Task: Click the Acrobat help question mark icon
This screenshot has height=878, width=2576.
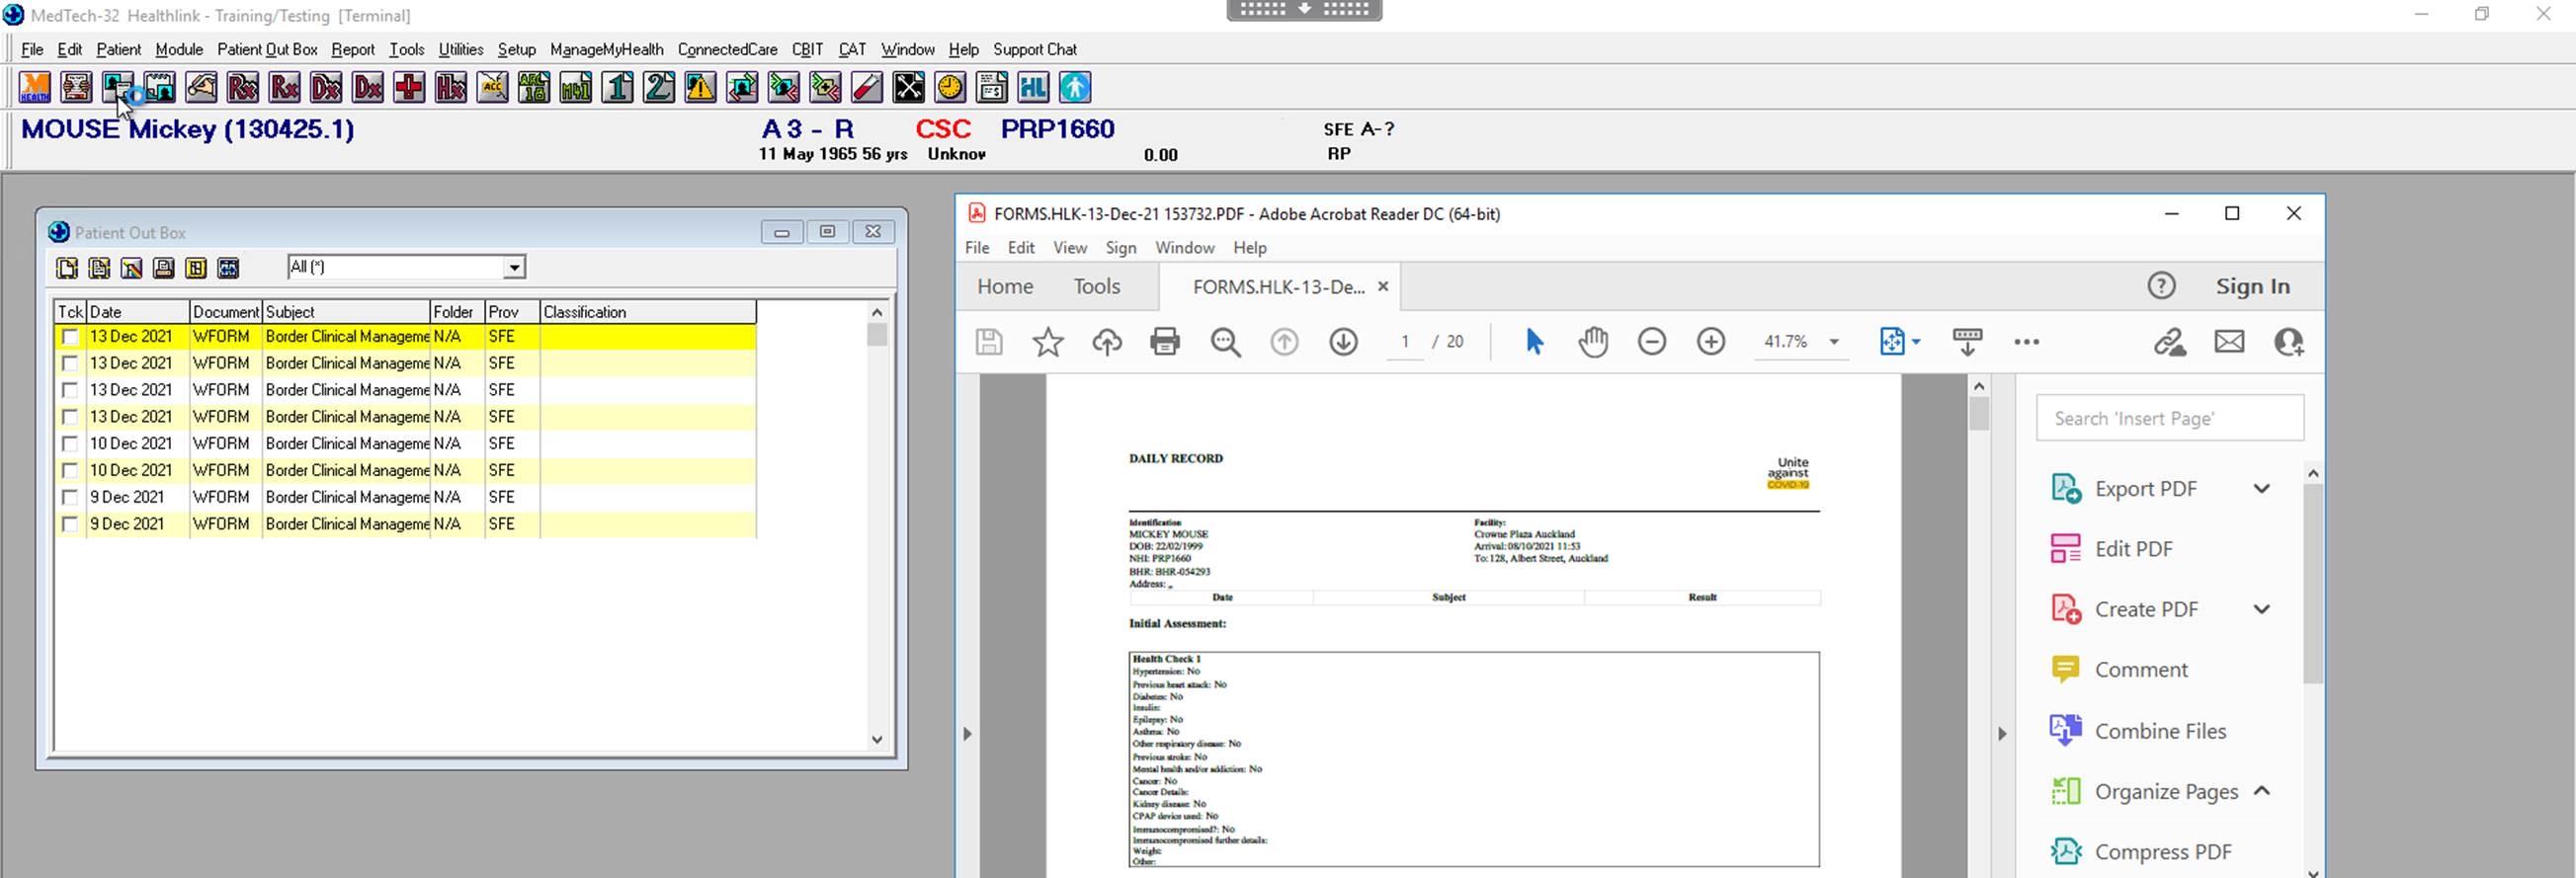Action: tap(2161, 286)
